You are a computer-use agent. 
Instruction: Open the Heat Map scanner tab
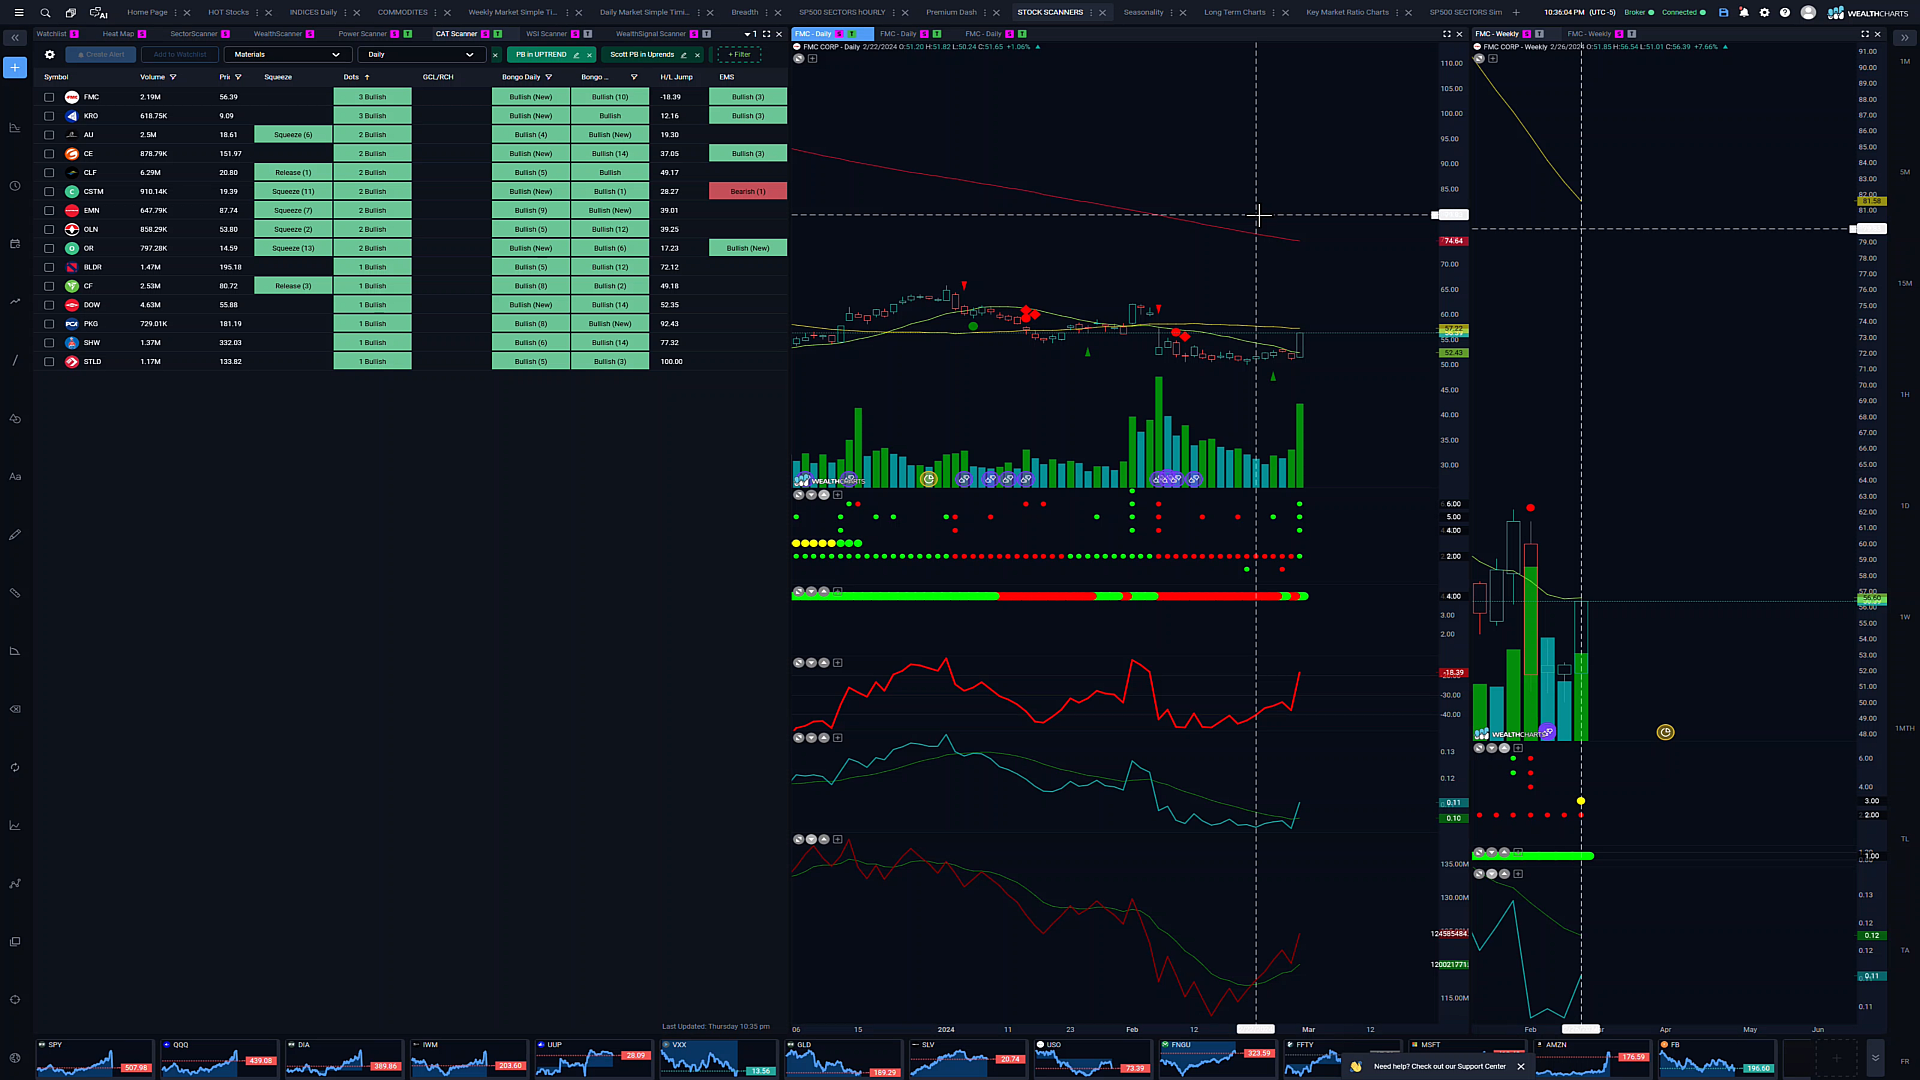point(118,34)
